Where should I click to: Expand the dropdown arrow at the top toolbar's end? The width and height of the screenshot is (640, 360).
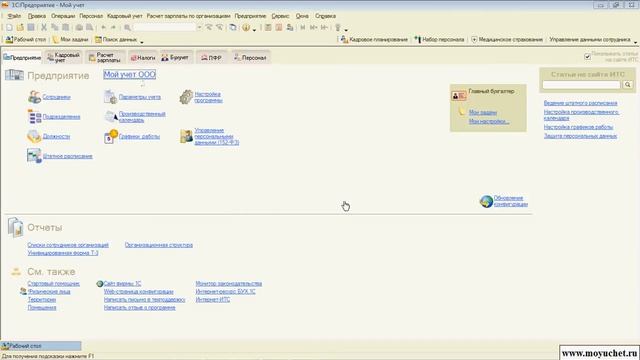(x=346, y=29)
